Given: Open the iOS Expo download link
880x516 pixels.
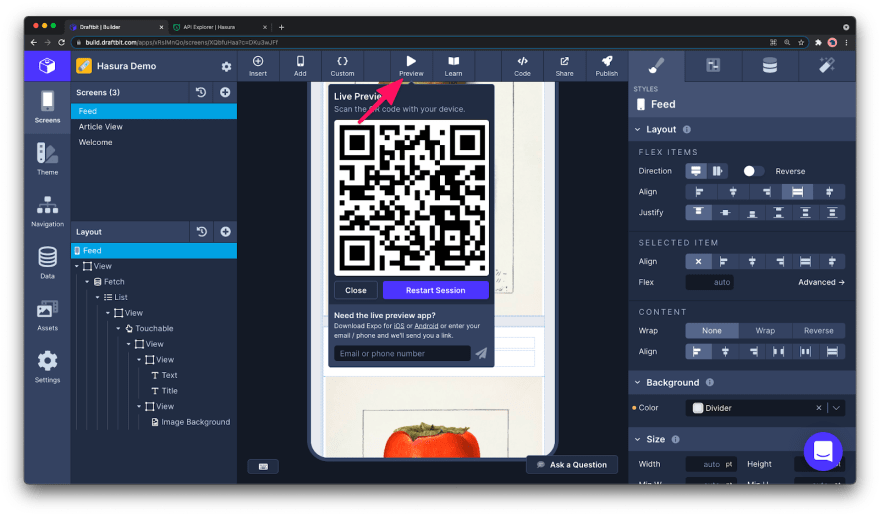Looking at the screenshot, I should (398, 326).
